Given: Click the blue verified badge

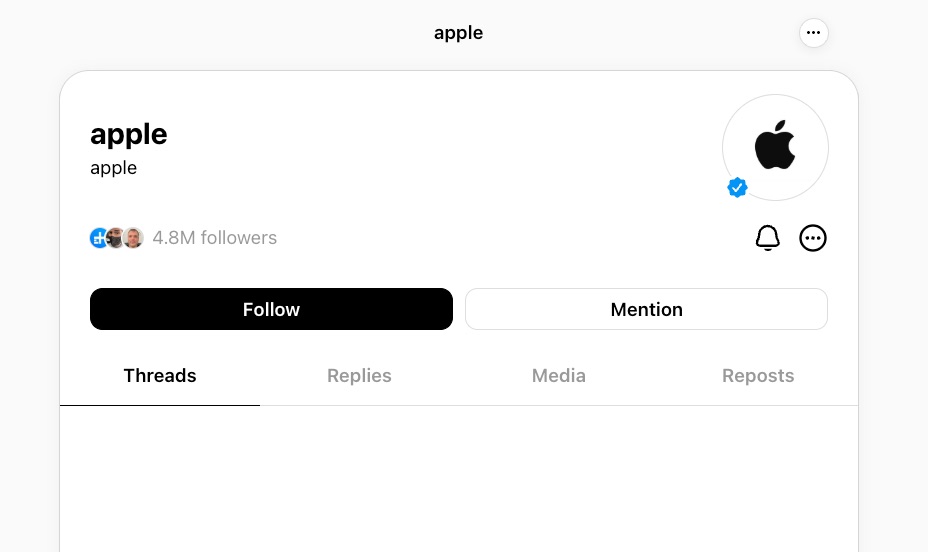Looking at the screenshot, I should click(x=737, y=187).
